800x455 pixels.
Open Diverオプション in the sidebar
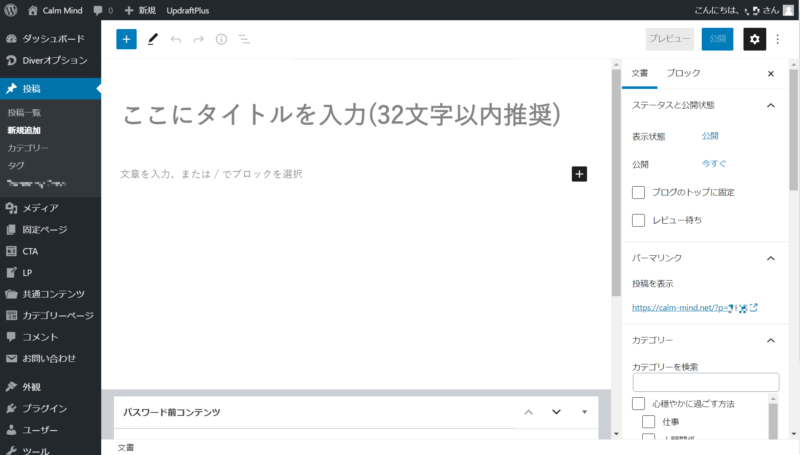tap(51, 60)
